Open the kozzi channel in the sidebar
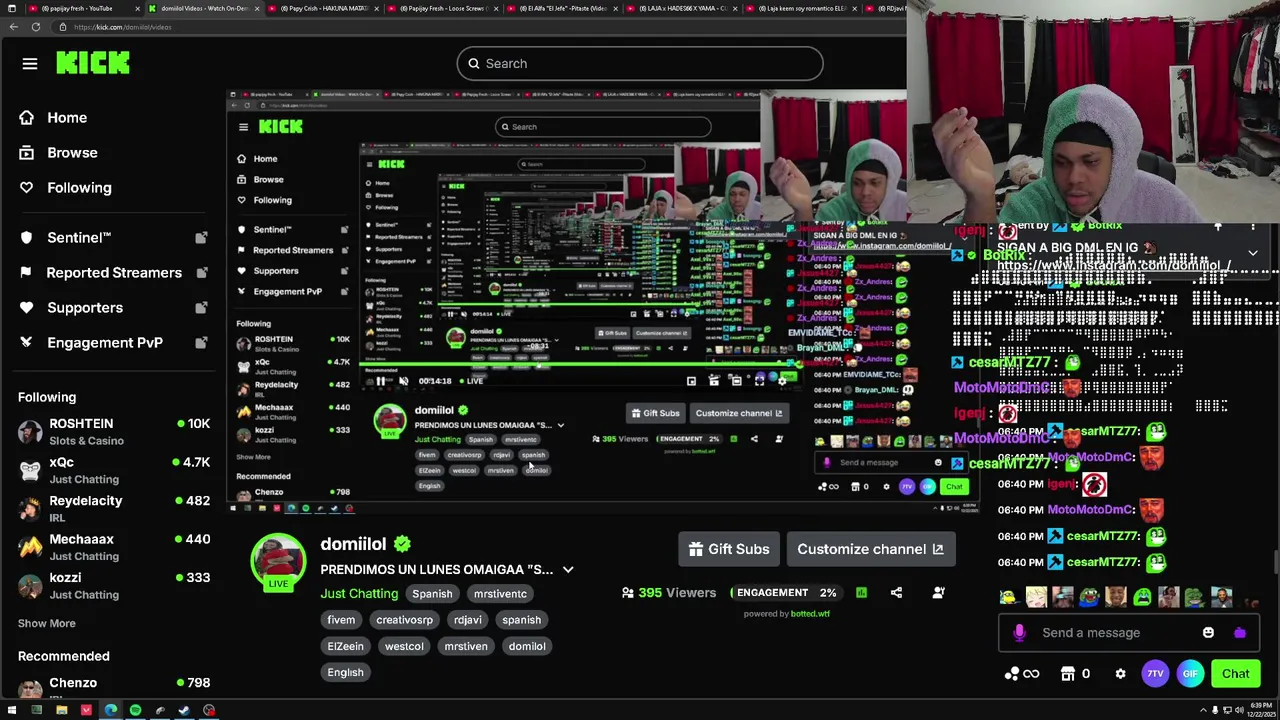The width and height of the screenshot is (1280, 720). (x=114, y=585)
